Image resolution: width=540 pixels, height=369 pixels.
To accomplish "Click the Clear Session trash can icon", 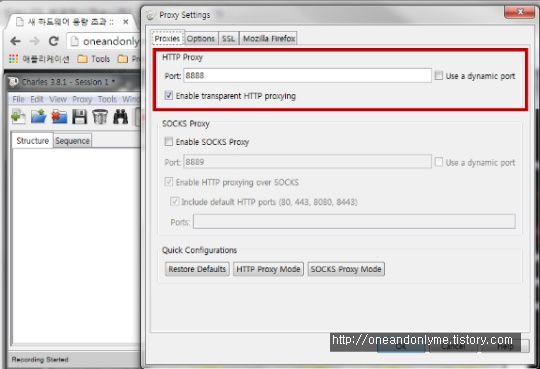I will [100, 117].
